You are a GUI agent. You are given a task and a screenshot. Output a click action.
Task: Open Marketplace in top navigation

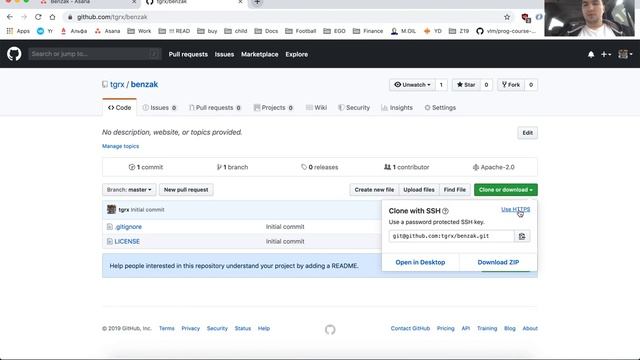pyautogui.click(x=260, y=54)
